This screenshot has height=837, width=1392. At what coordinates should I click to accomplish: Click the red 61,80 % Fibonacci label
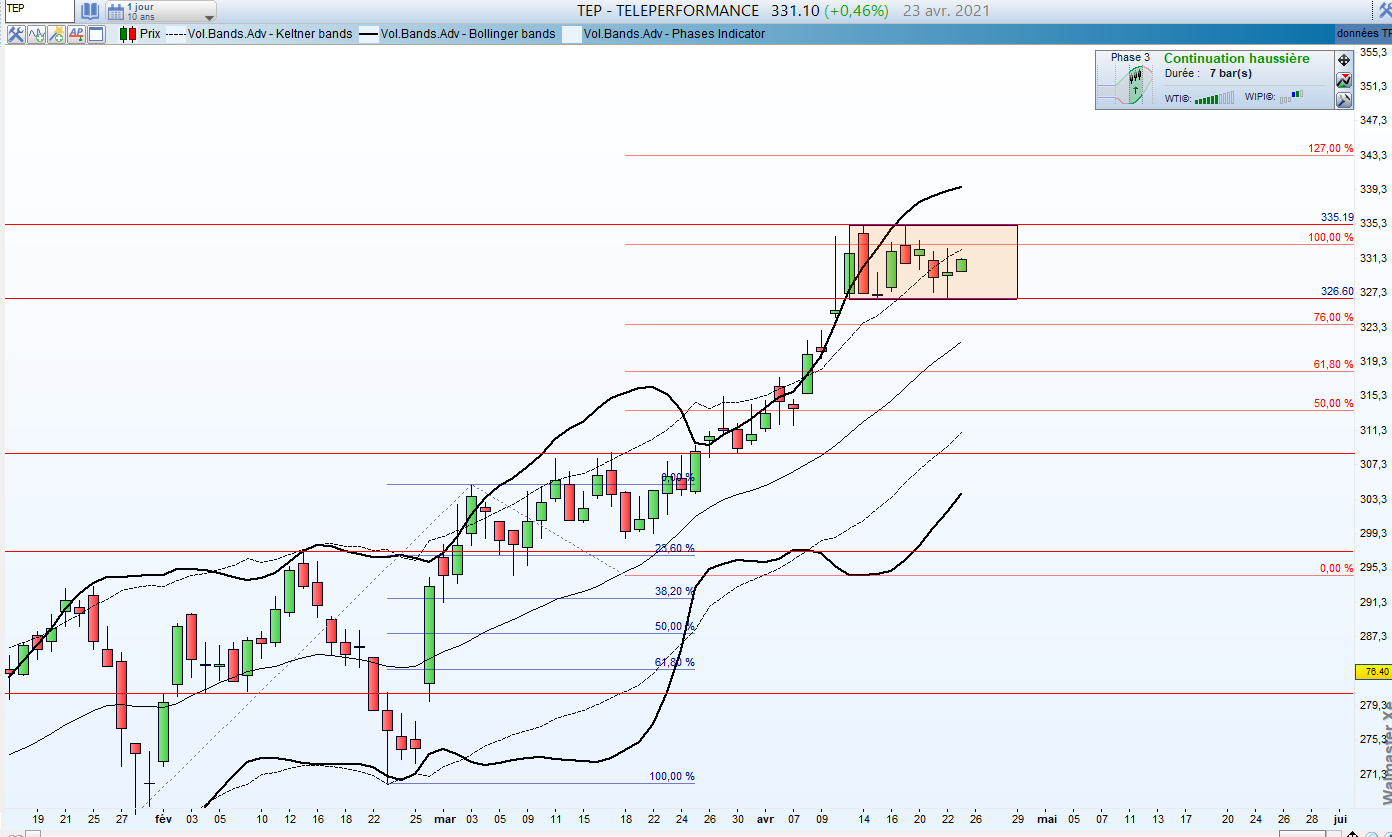coord(1333,364)
